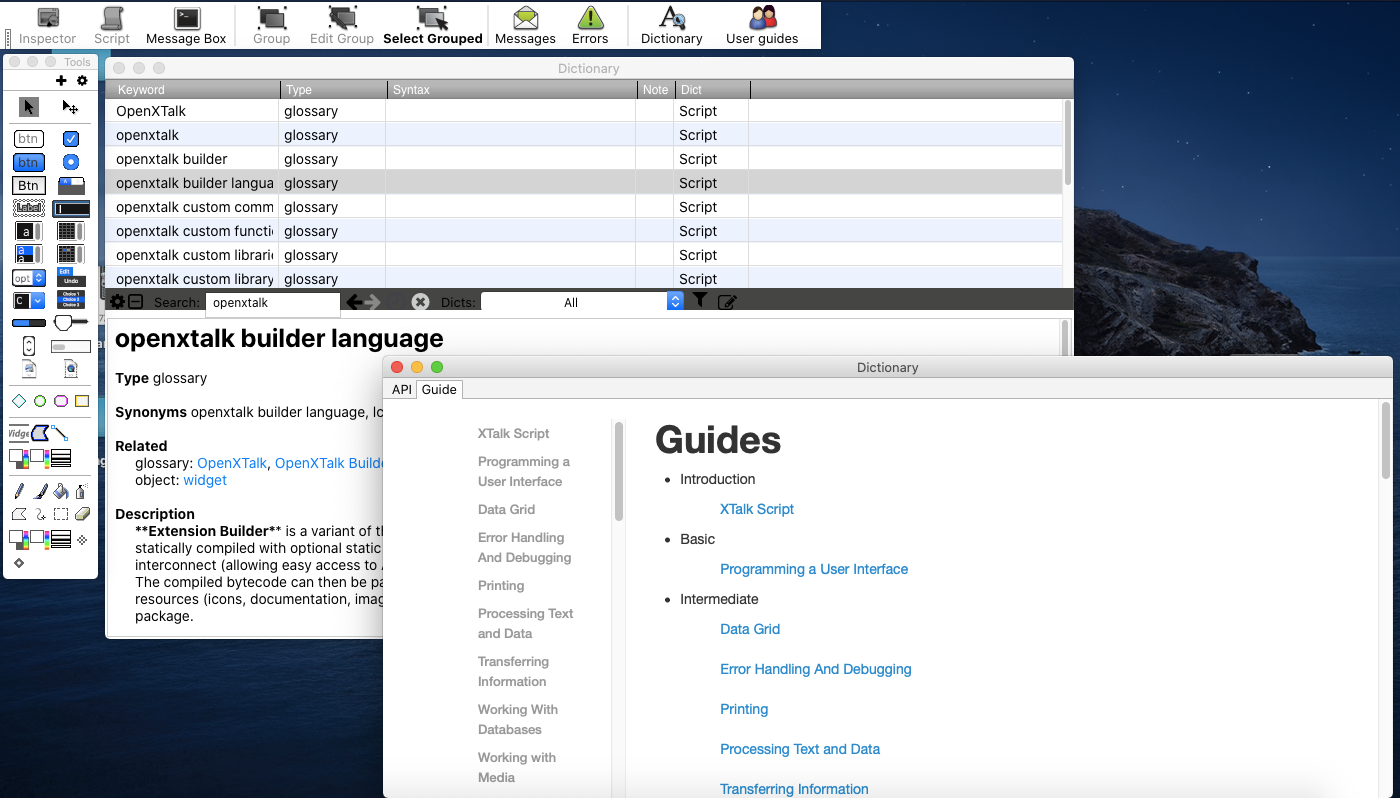Click the Widget tool icon
This screenshot has width=1400, height=798.
pos(19,433)
